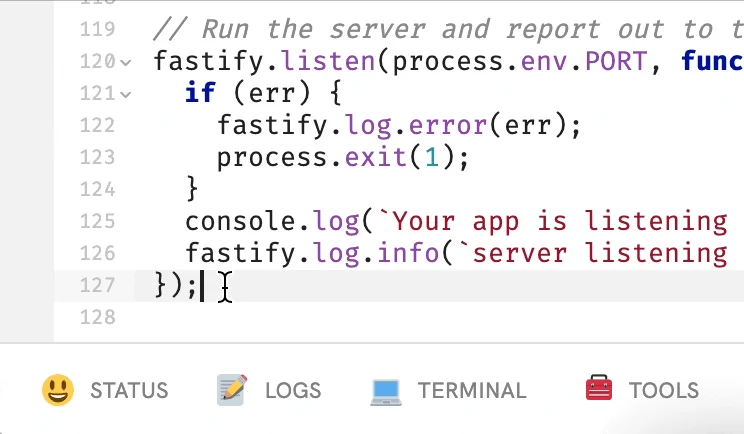
Task: Click the 'PORT' text on line 120
Action: (x=616, y=62)
